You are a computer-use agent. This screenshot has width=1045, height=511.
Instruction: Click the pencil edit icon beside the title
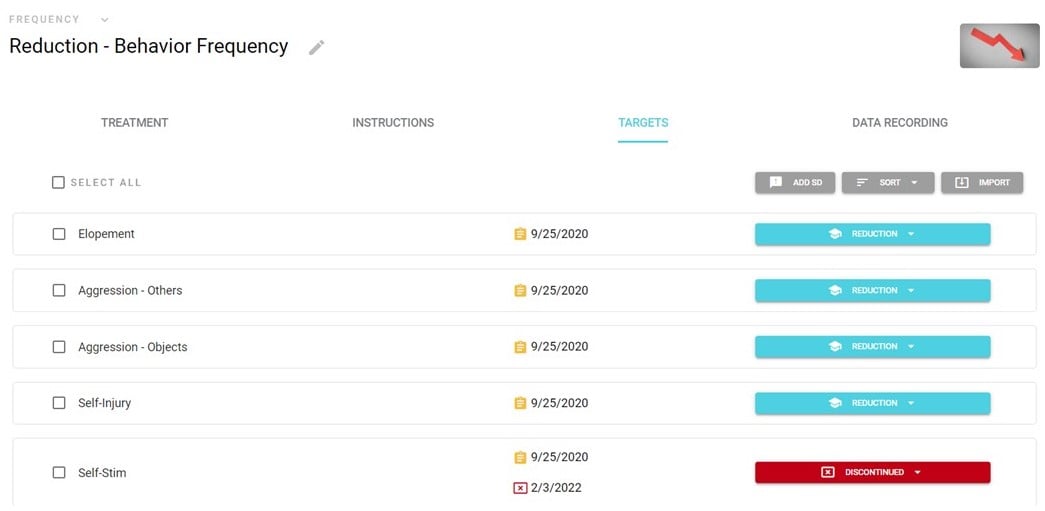pos(317,47)
